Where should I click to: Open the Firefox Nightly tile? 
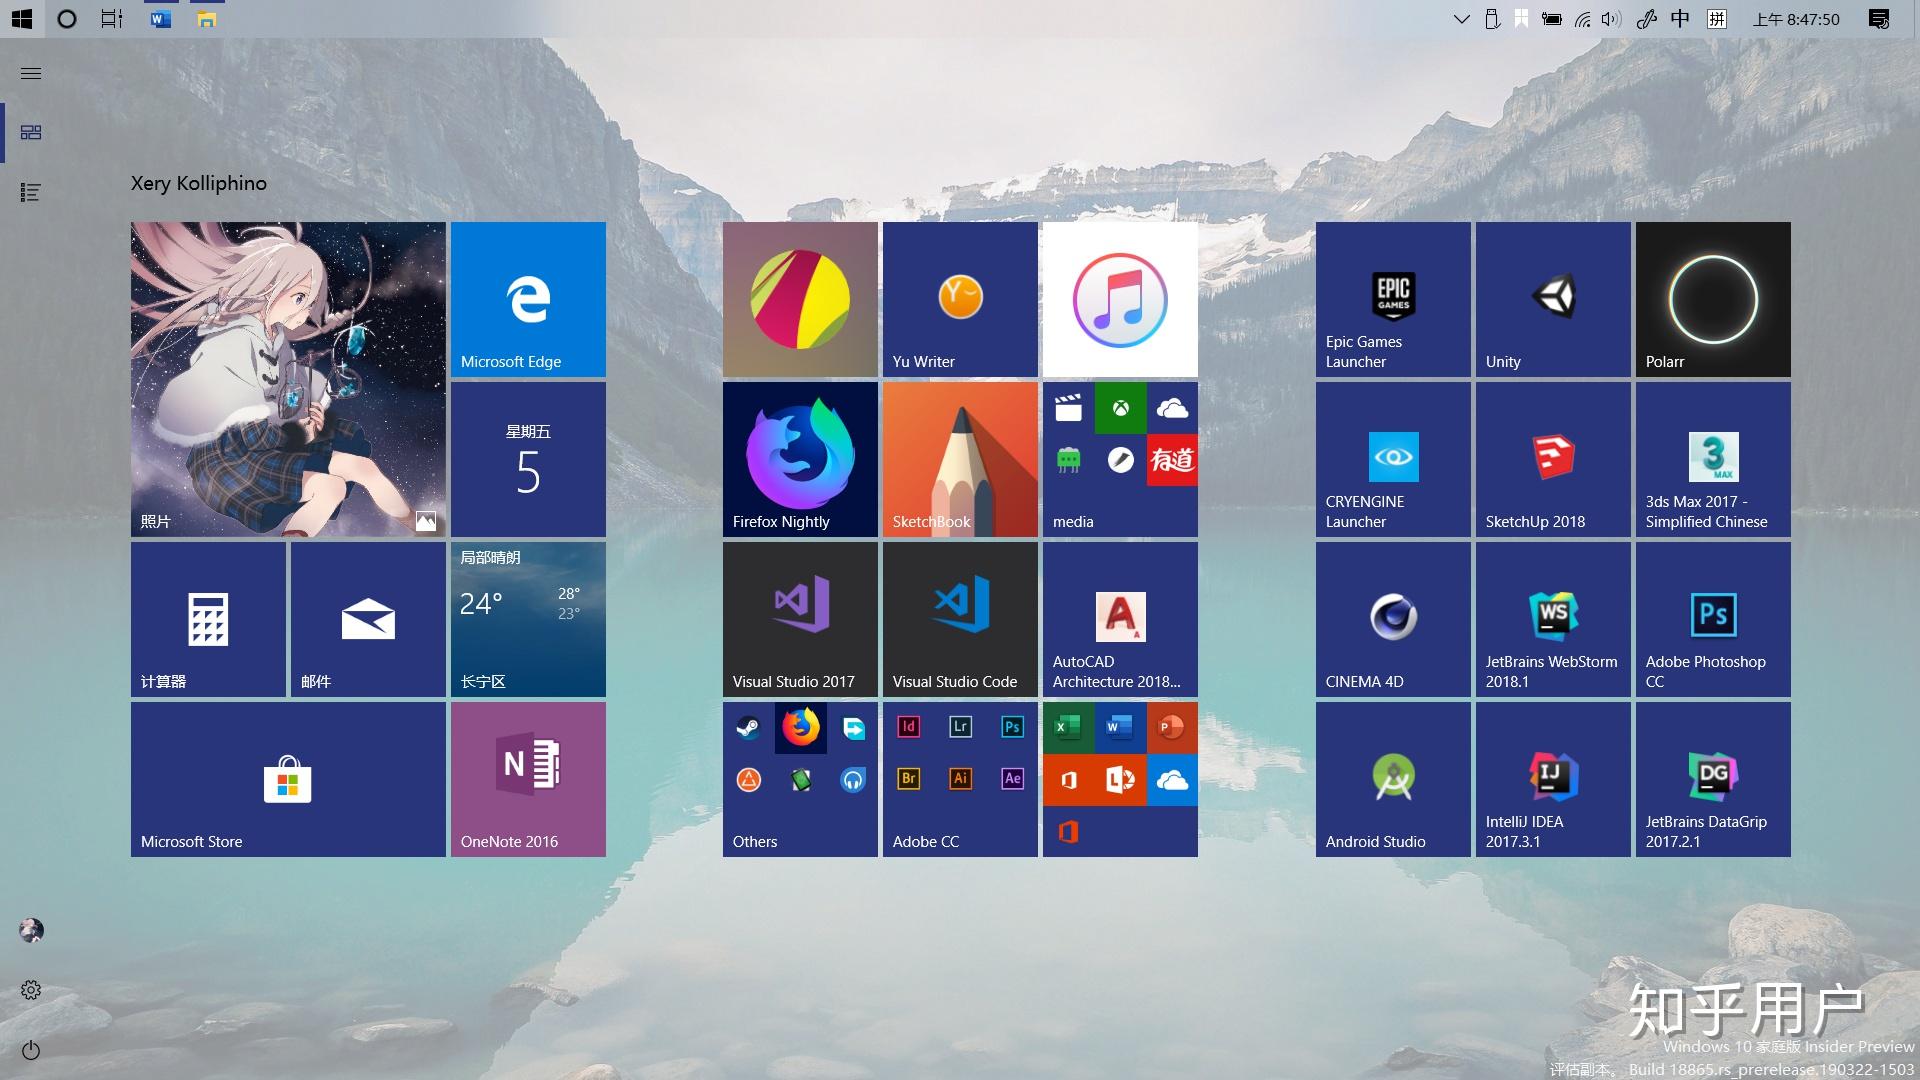(800, 459)
